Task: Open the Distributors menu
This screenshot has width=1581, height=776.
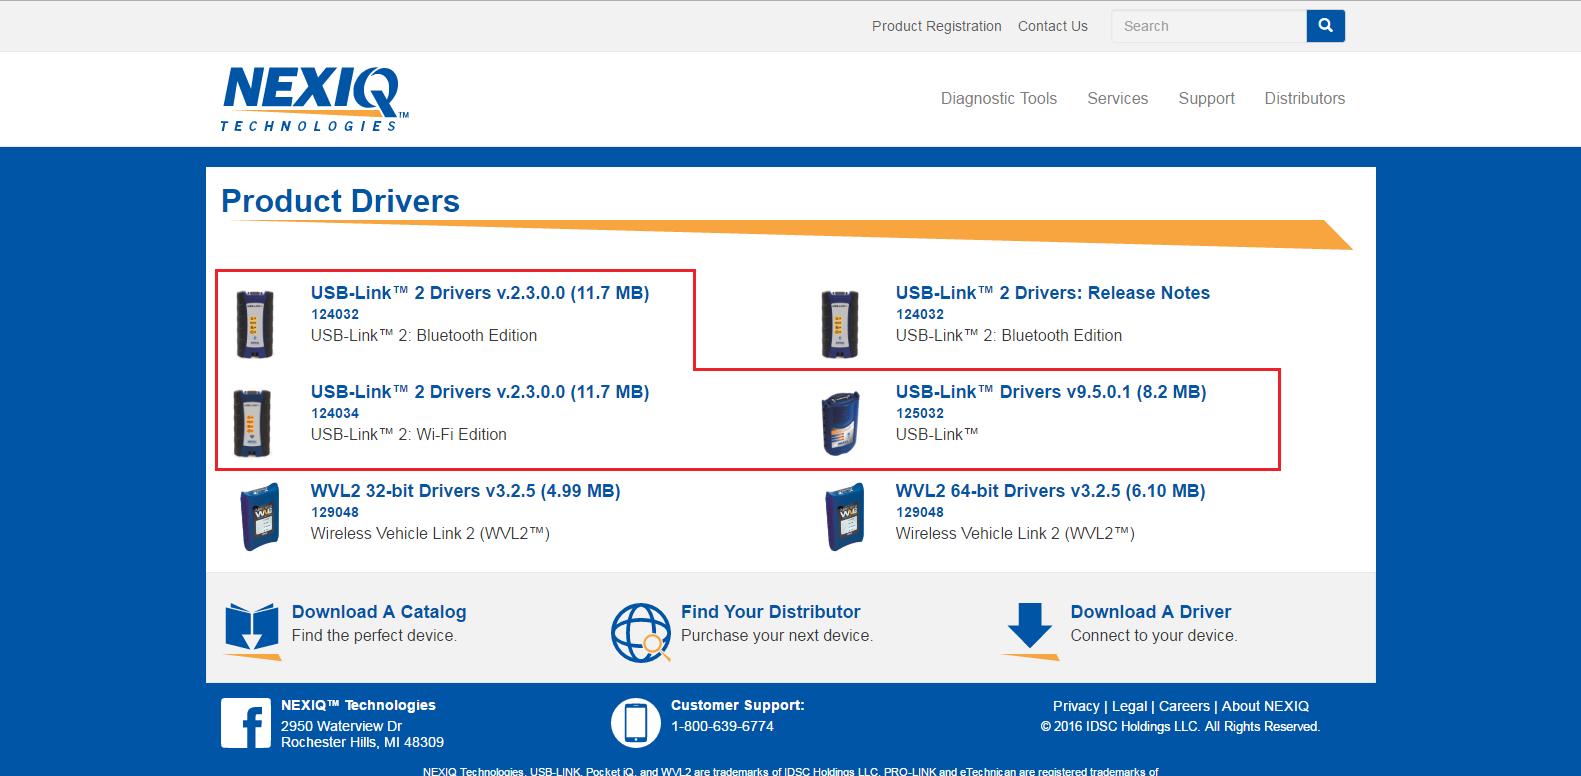Action: (x=1304, y=98)
